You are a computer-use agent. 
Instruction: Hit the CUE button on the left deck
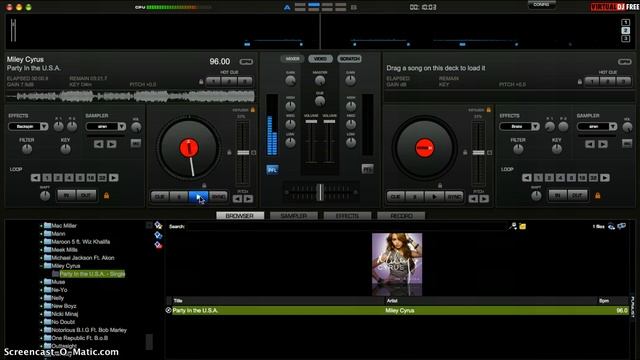(160, 197)
